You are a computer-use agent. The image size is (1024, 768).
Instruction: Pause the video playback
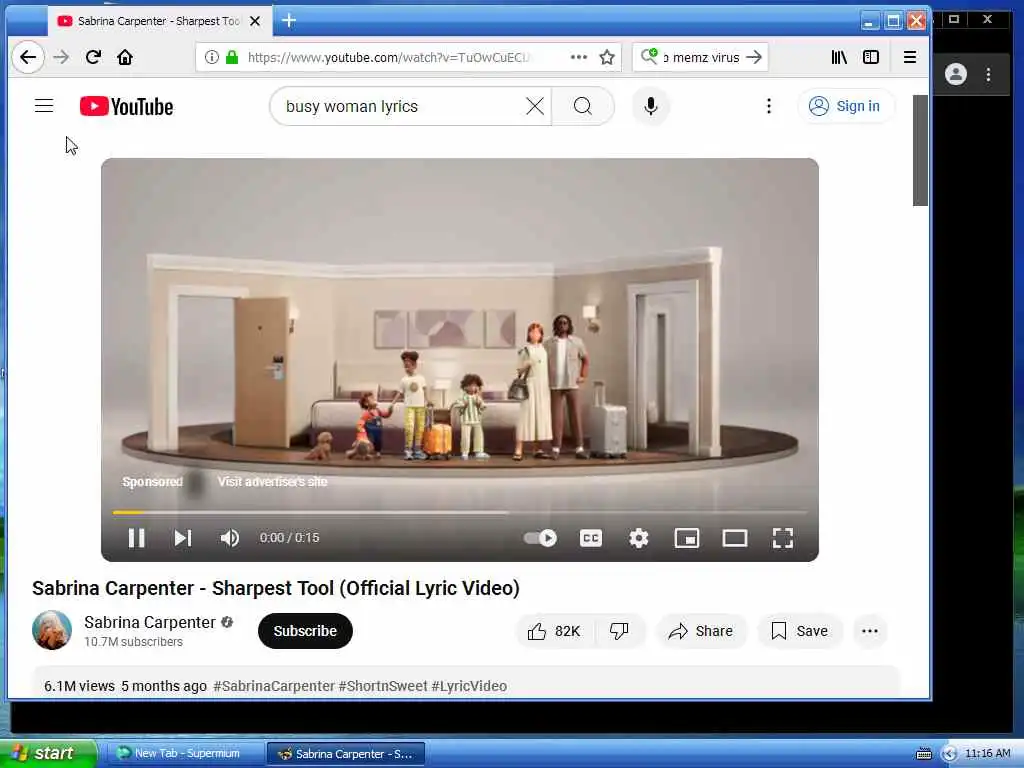point(136,538)
